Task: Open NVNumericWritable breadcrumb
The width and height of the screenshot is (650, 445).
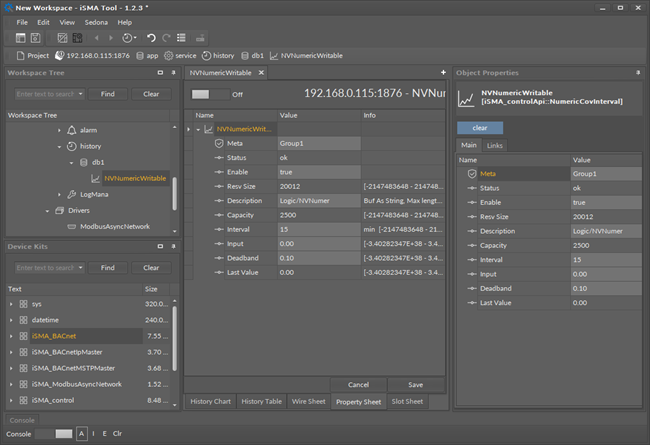Action: (x=306, y=56)
